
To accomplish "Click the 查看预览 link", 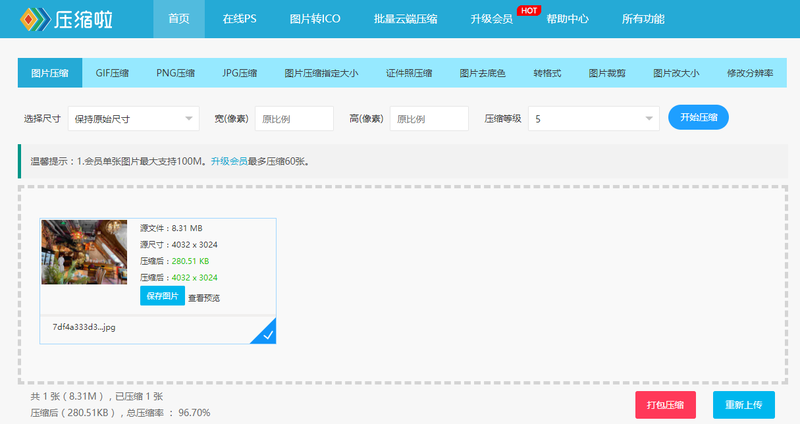I will point(204,298).
